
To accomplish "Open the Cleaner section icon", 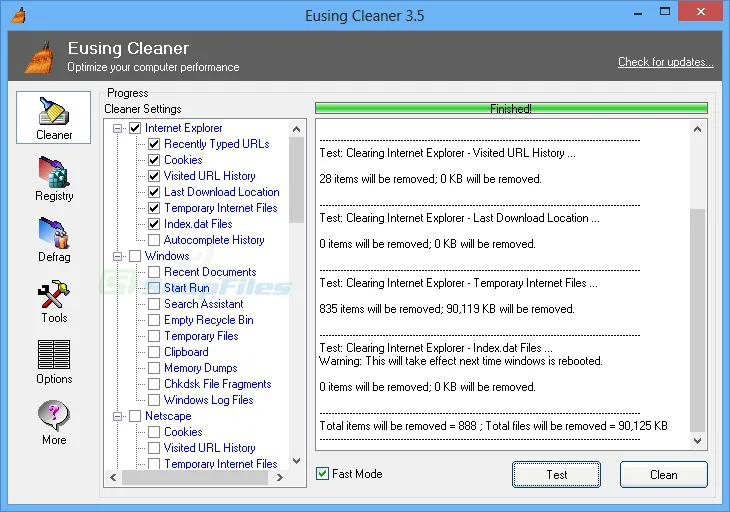I will (54, 118).
